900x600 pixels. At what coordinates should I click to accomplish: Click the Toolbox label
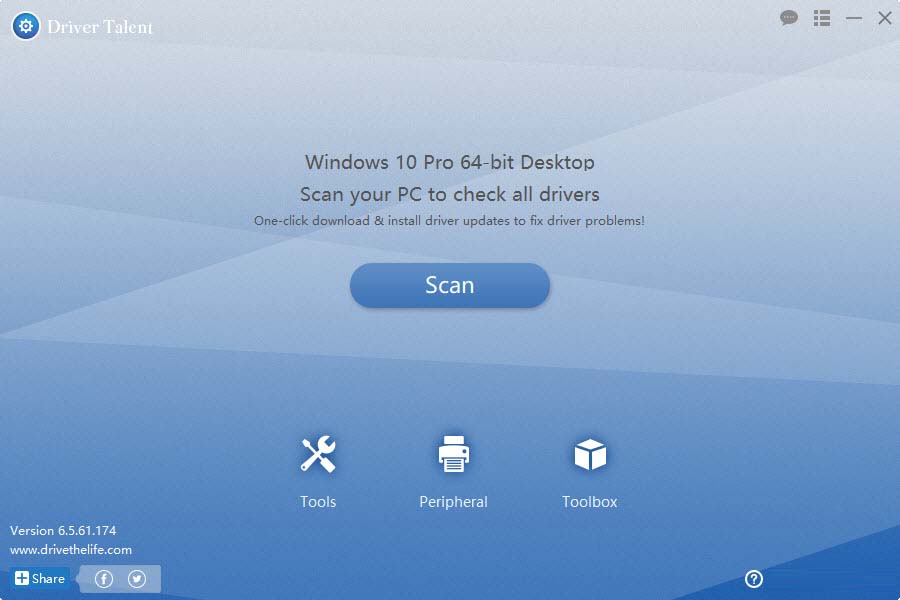(589, 502)
